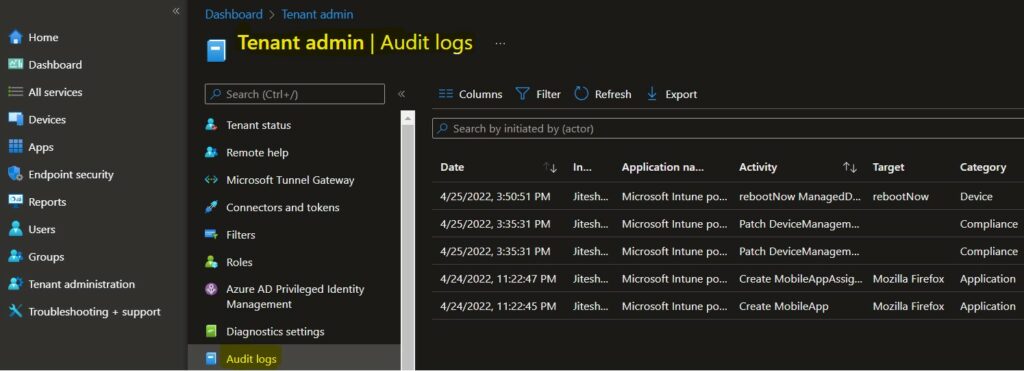The width and height of the screenshot is (1024, 371).
Task: Click the Create MobileApp activity cell
Action: [x=784, y=306]
